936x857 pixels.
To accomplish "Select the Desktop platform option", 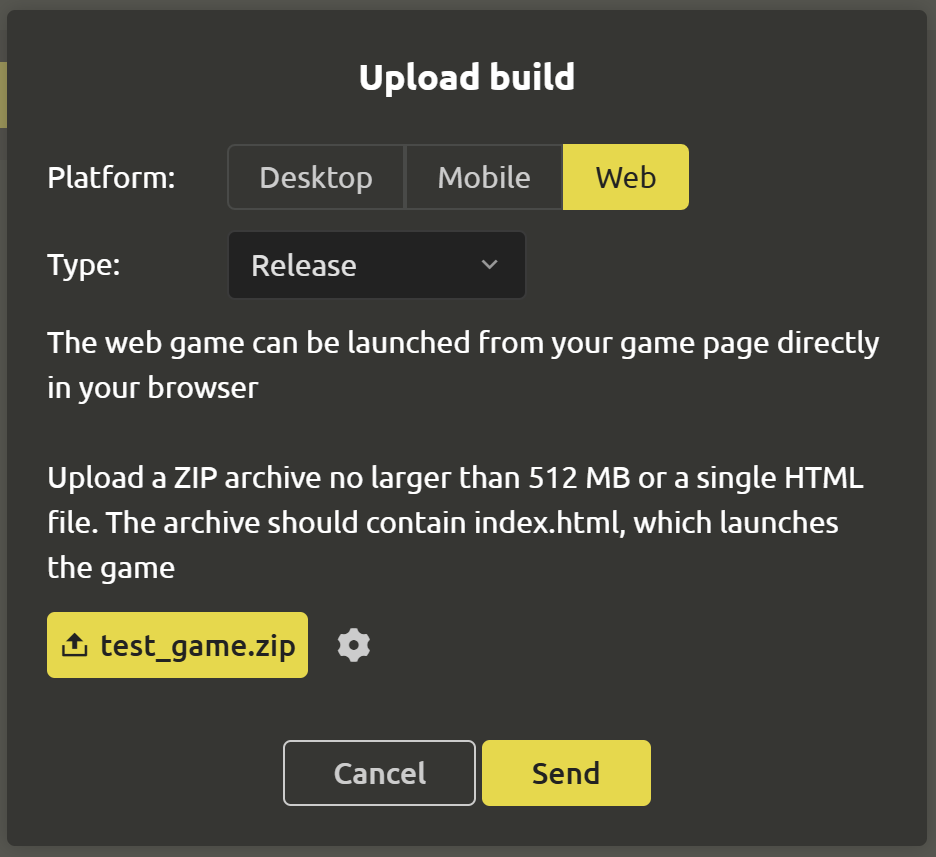I will (x=316, y=177).
